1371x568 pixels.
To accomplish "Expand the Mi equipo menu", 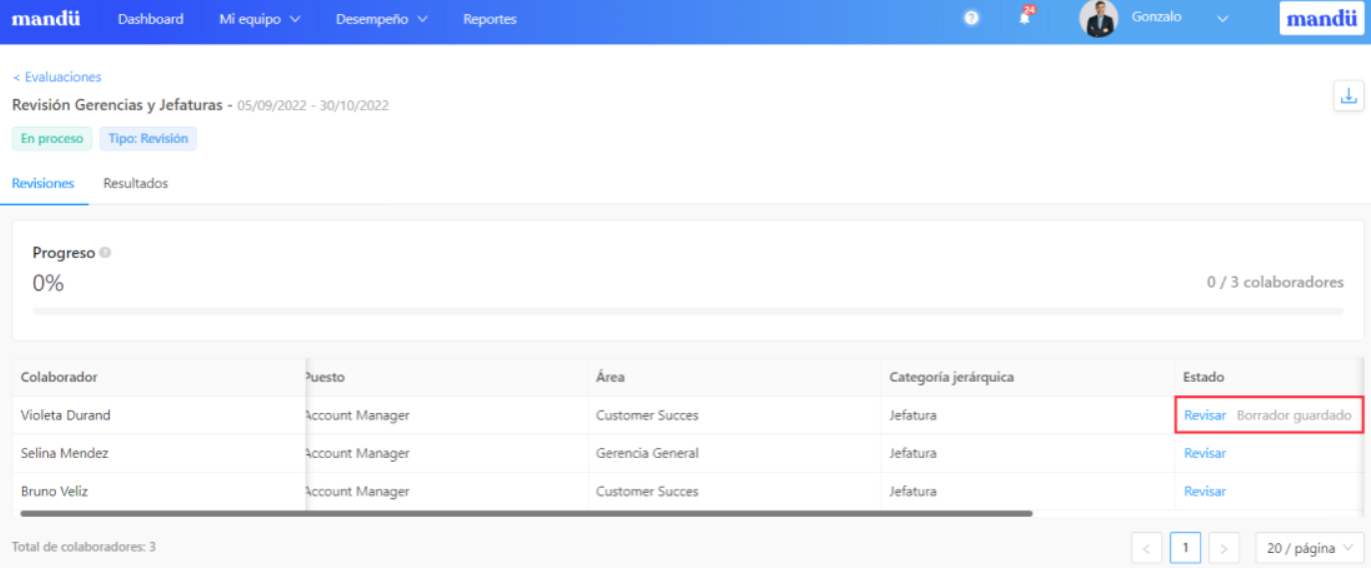I will 259,19.
